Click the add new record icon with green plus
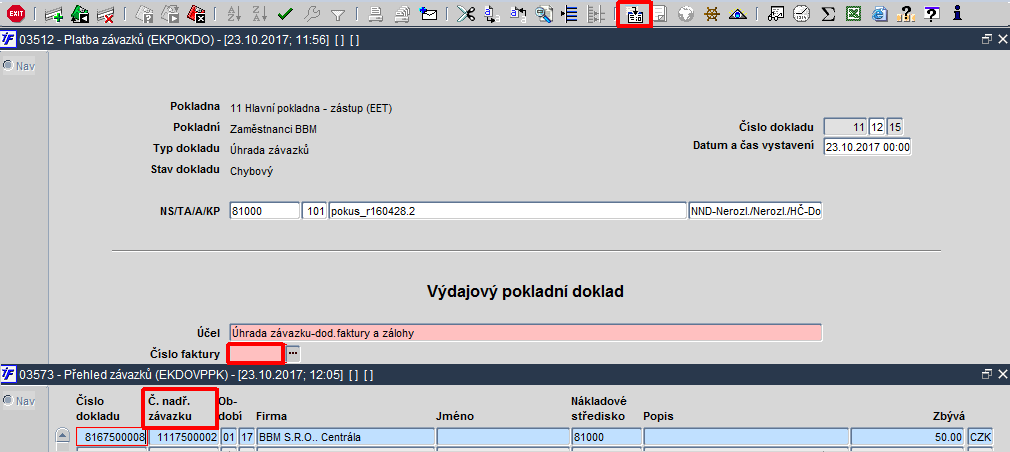 54,14
